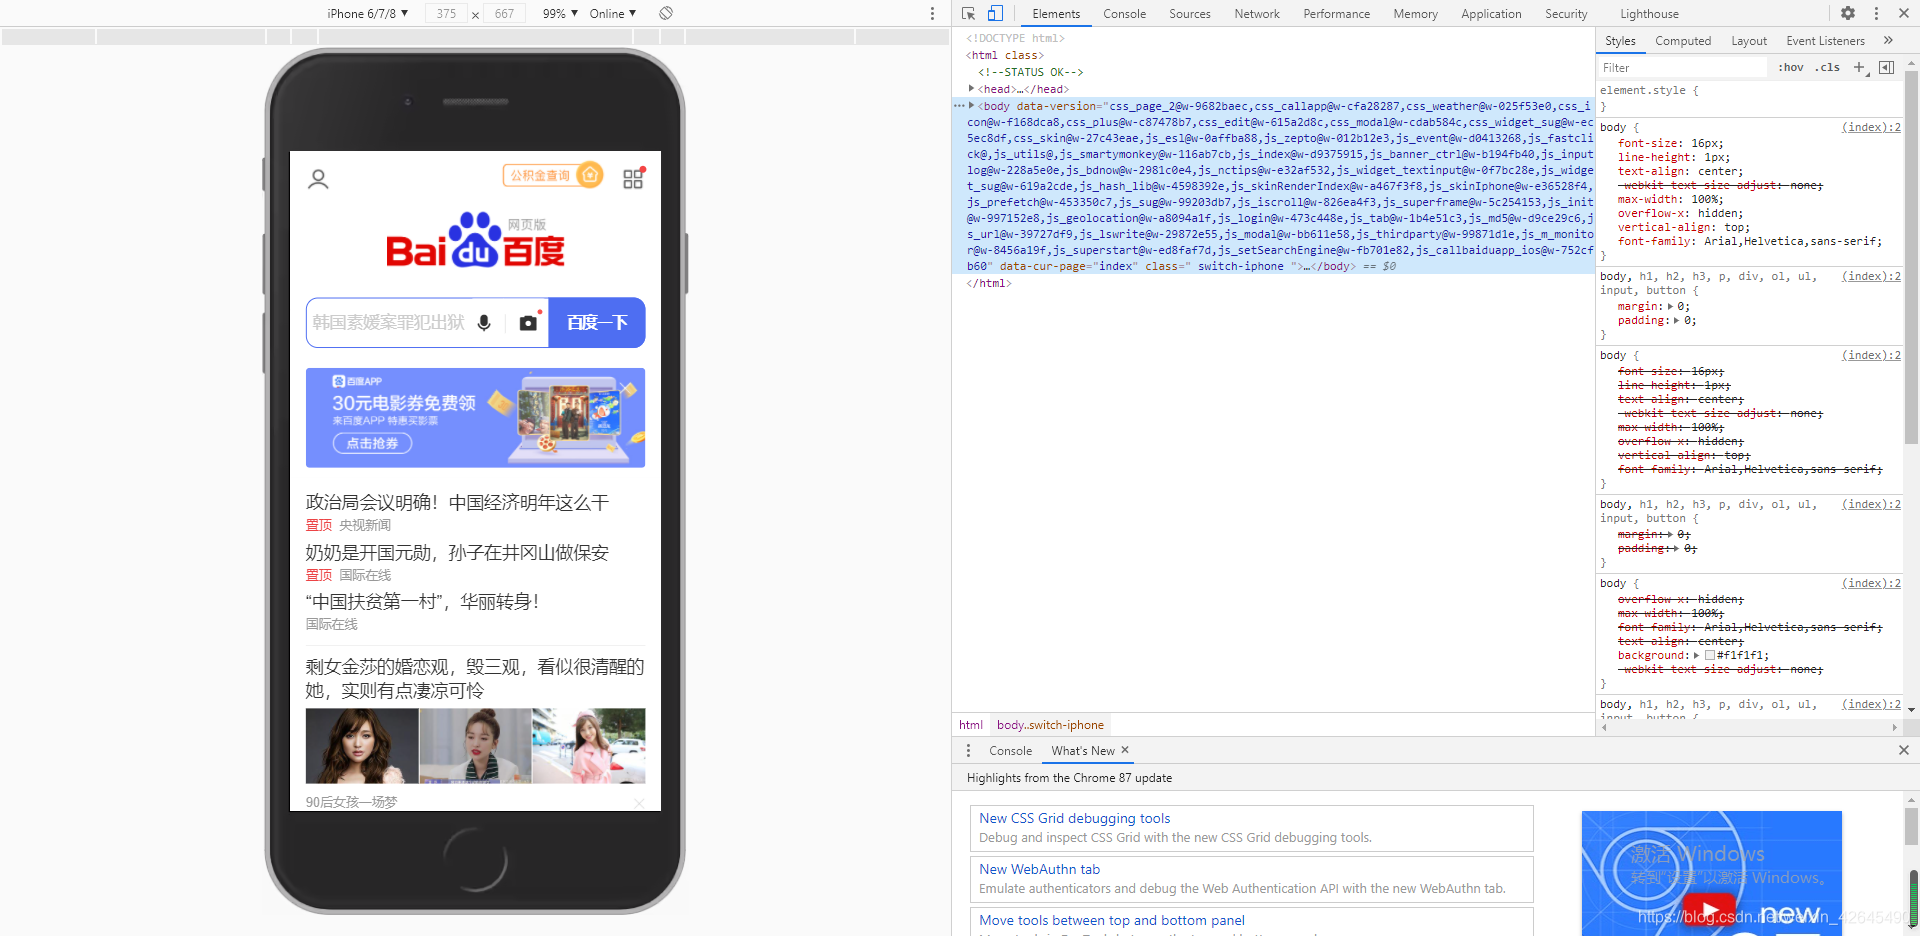
Task: Toggle the computed styles sidebar icon
Action: pyautogui.click(x=1886, y=67)
